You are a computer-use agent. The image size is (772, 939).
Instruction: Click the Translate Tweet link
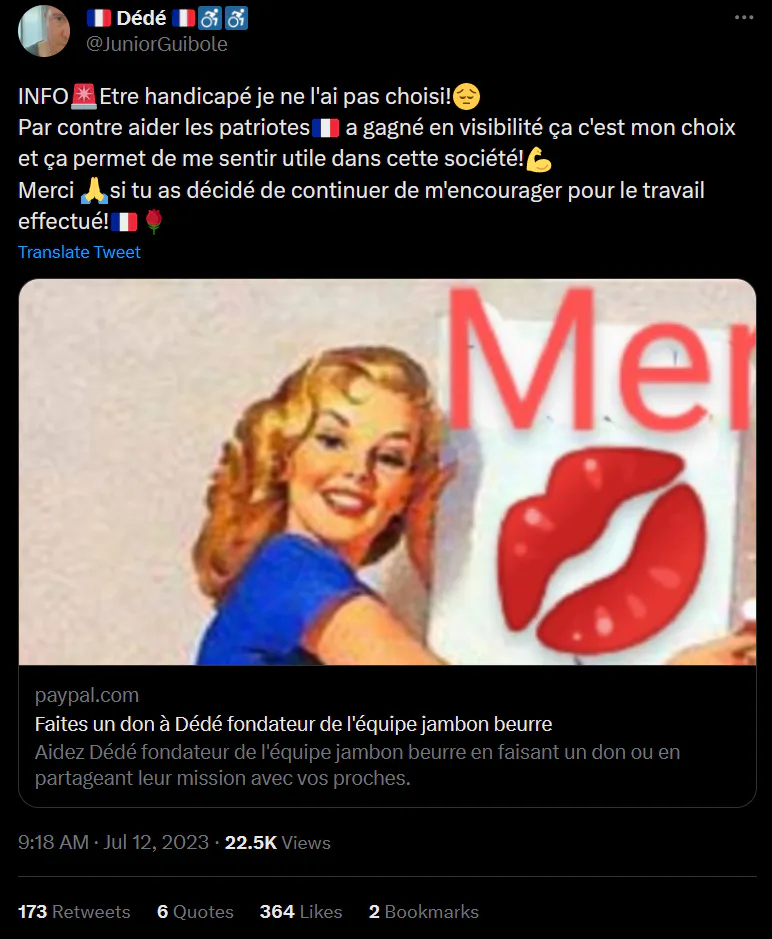coord(79,252)
